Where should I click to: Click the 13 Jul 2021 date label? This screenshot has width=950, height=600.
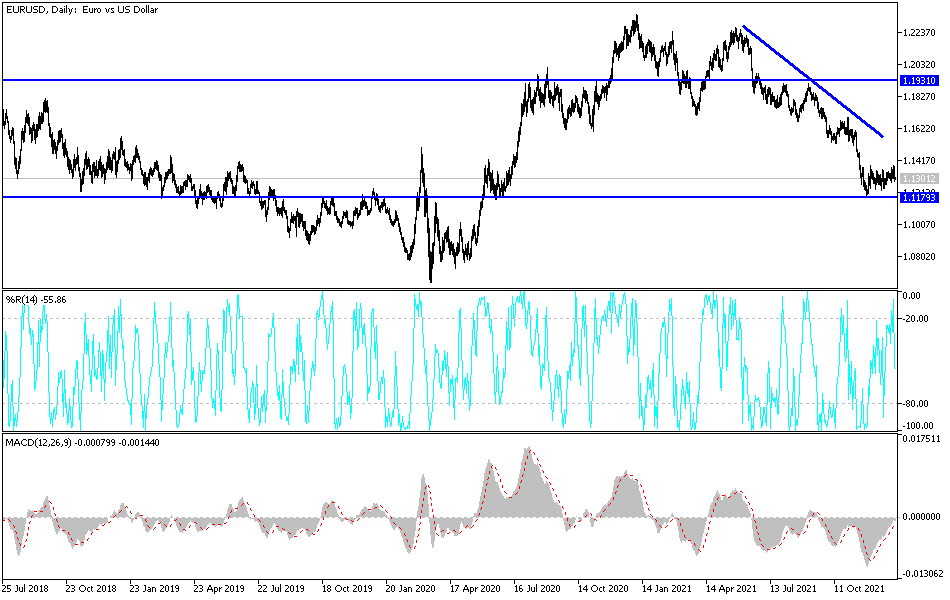coord(793,588)
